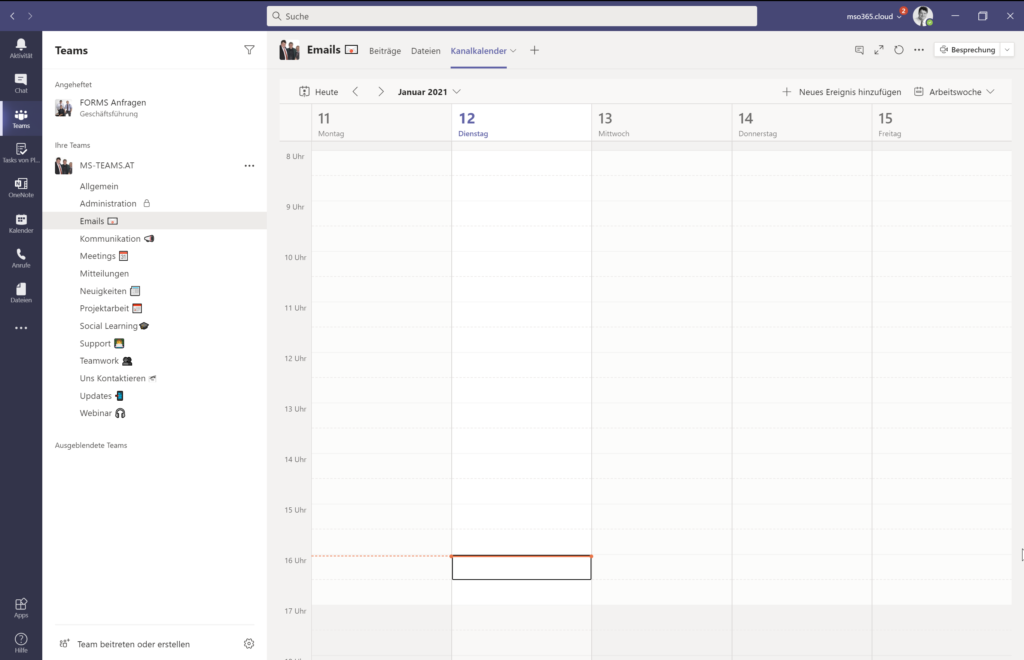The width and height of the screenshot is (1024, 660).
Task: Add a new tab with plus icon
Action: point(534,50)
